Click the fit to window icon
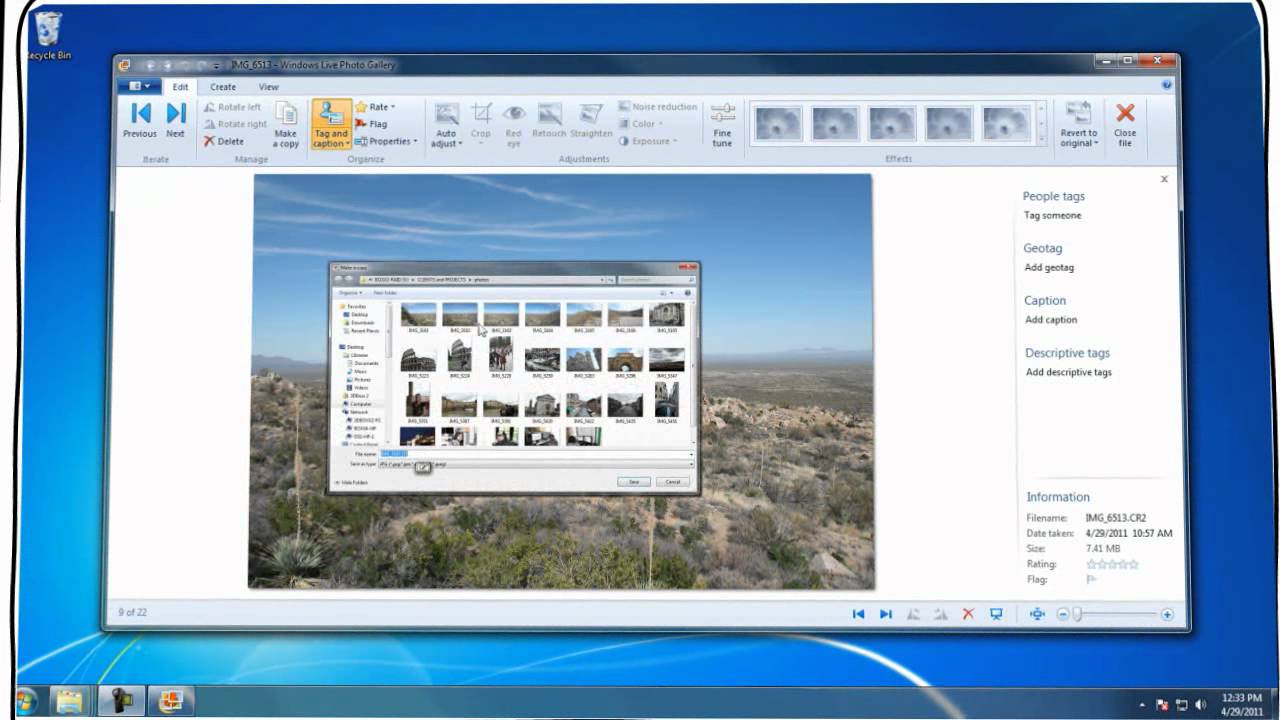This screenshot has width=1280, height=720. click(1037, 614)
